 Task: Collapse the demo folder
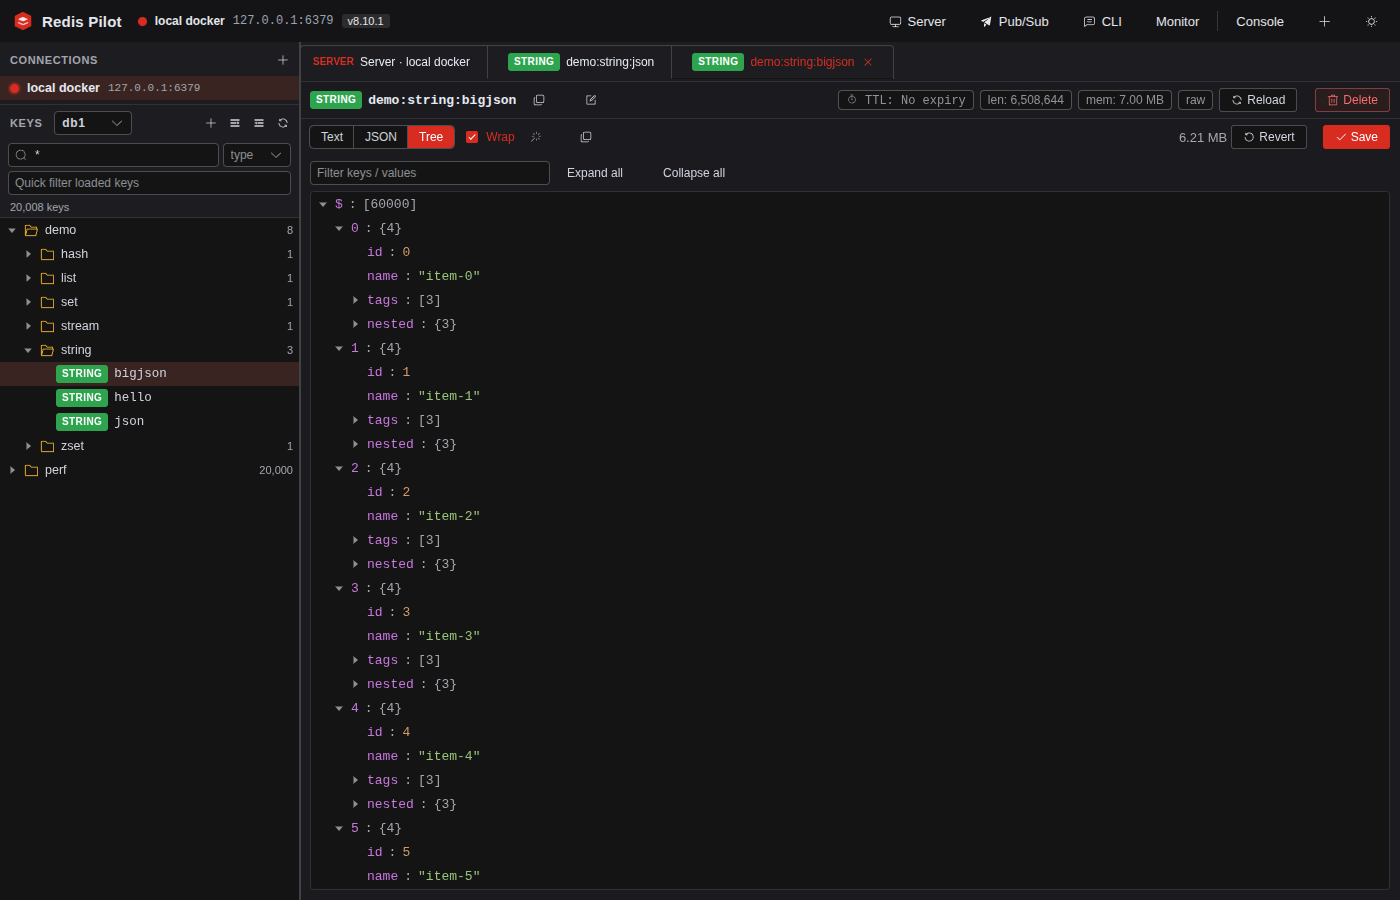point(12,230)
